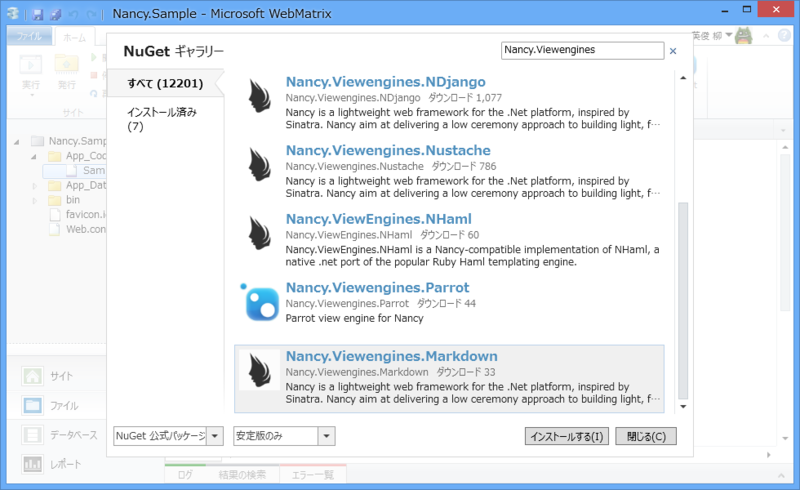This screenshot has height=490, width=800.
Task: Select Web.config file in tree
Action: coord(86,229)
